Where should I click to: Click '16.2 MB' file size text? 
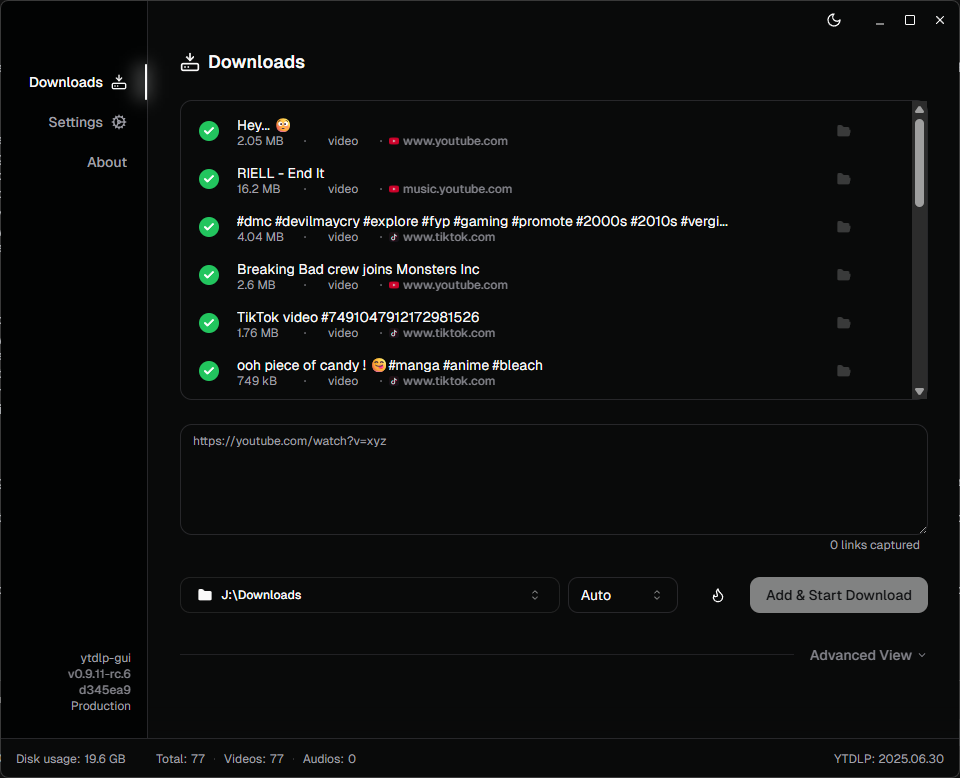(x=258, y=189)
